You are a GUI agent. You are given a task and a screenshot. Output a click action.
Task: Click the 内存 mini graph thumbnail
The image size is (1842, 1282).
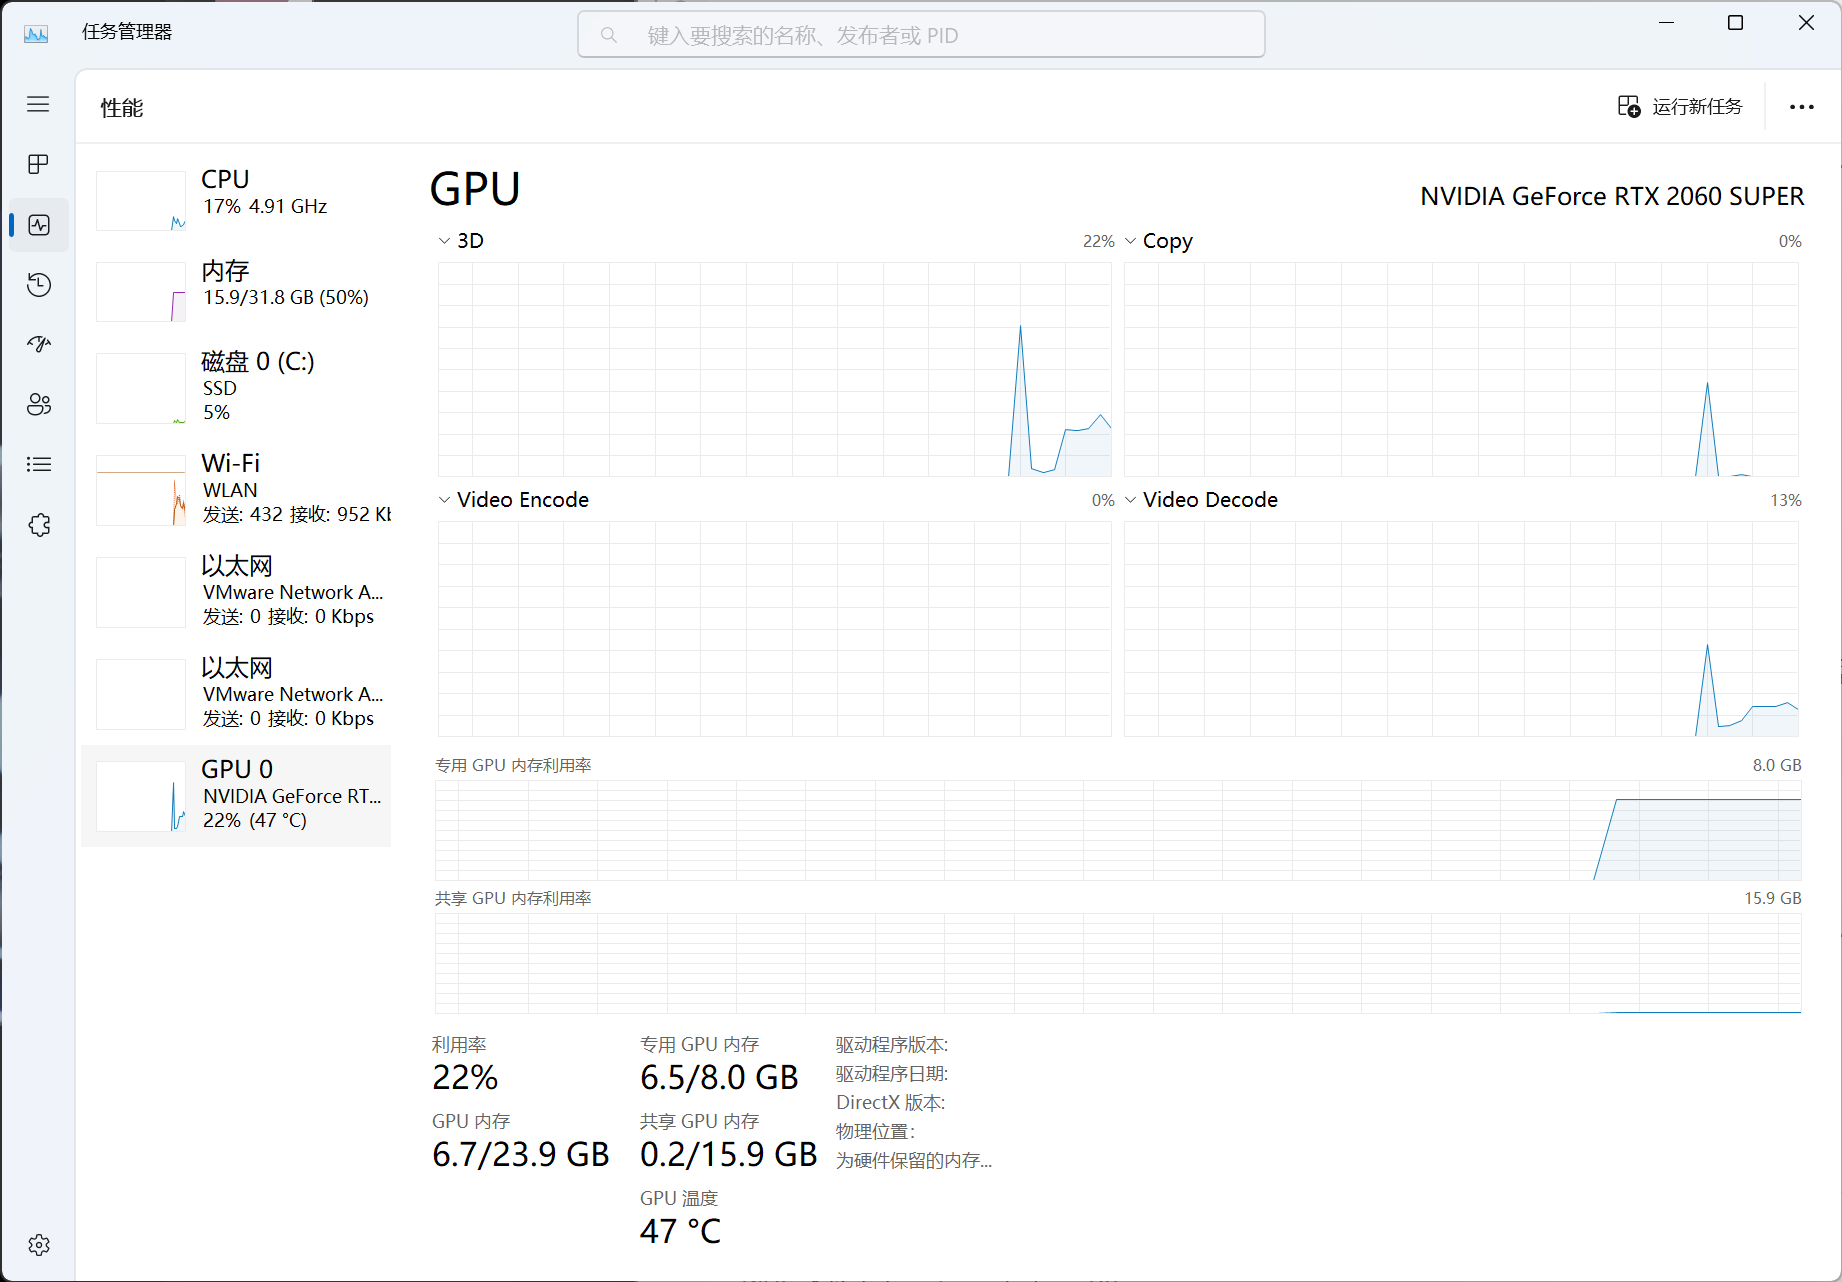141,292
